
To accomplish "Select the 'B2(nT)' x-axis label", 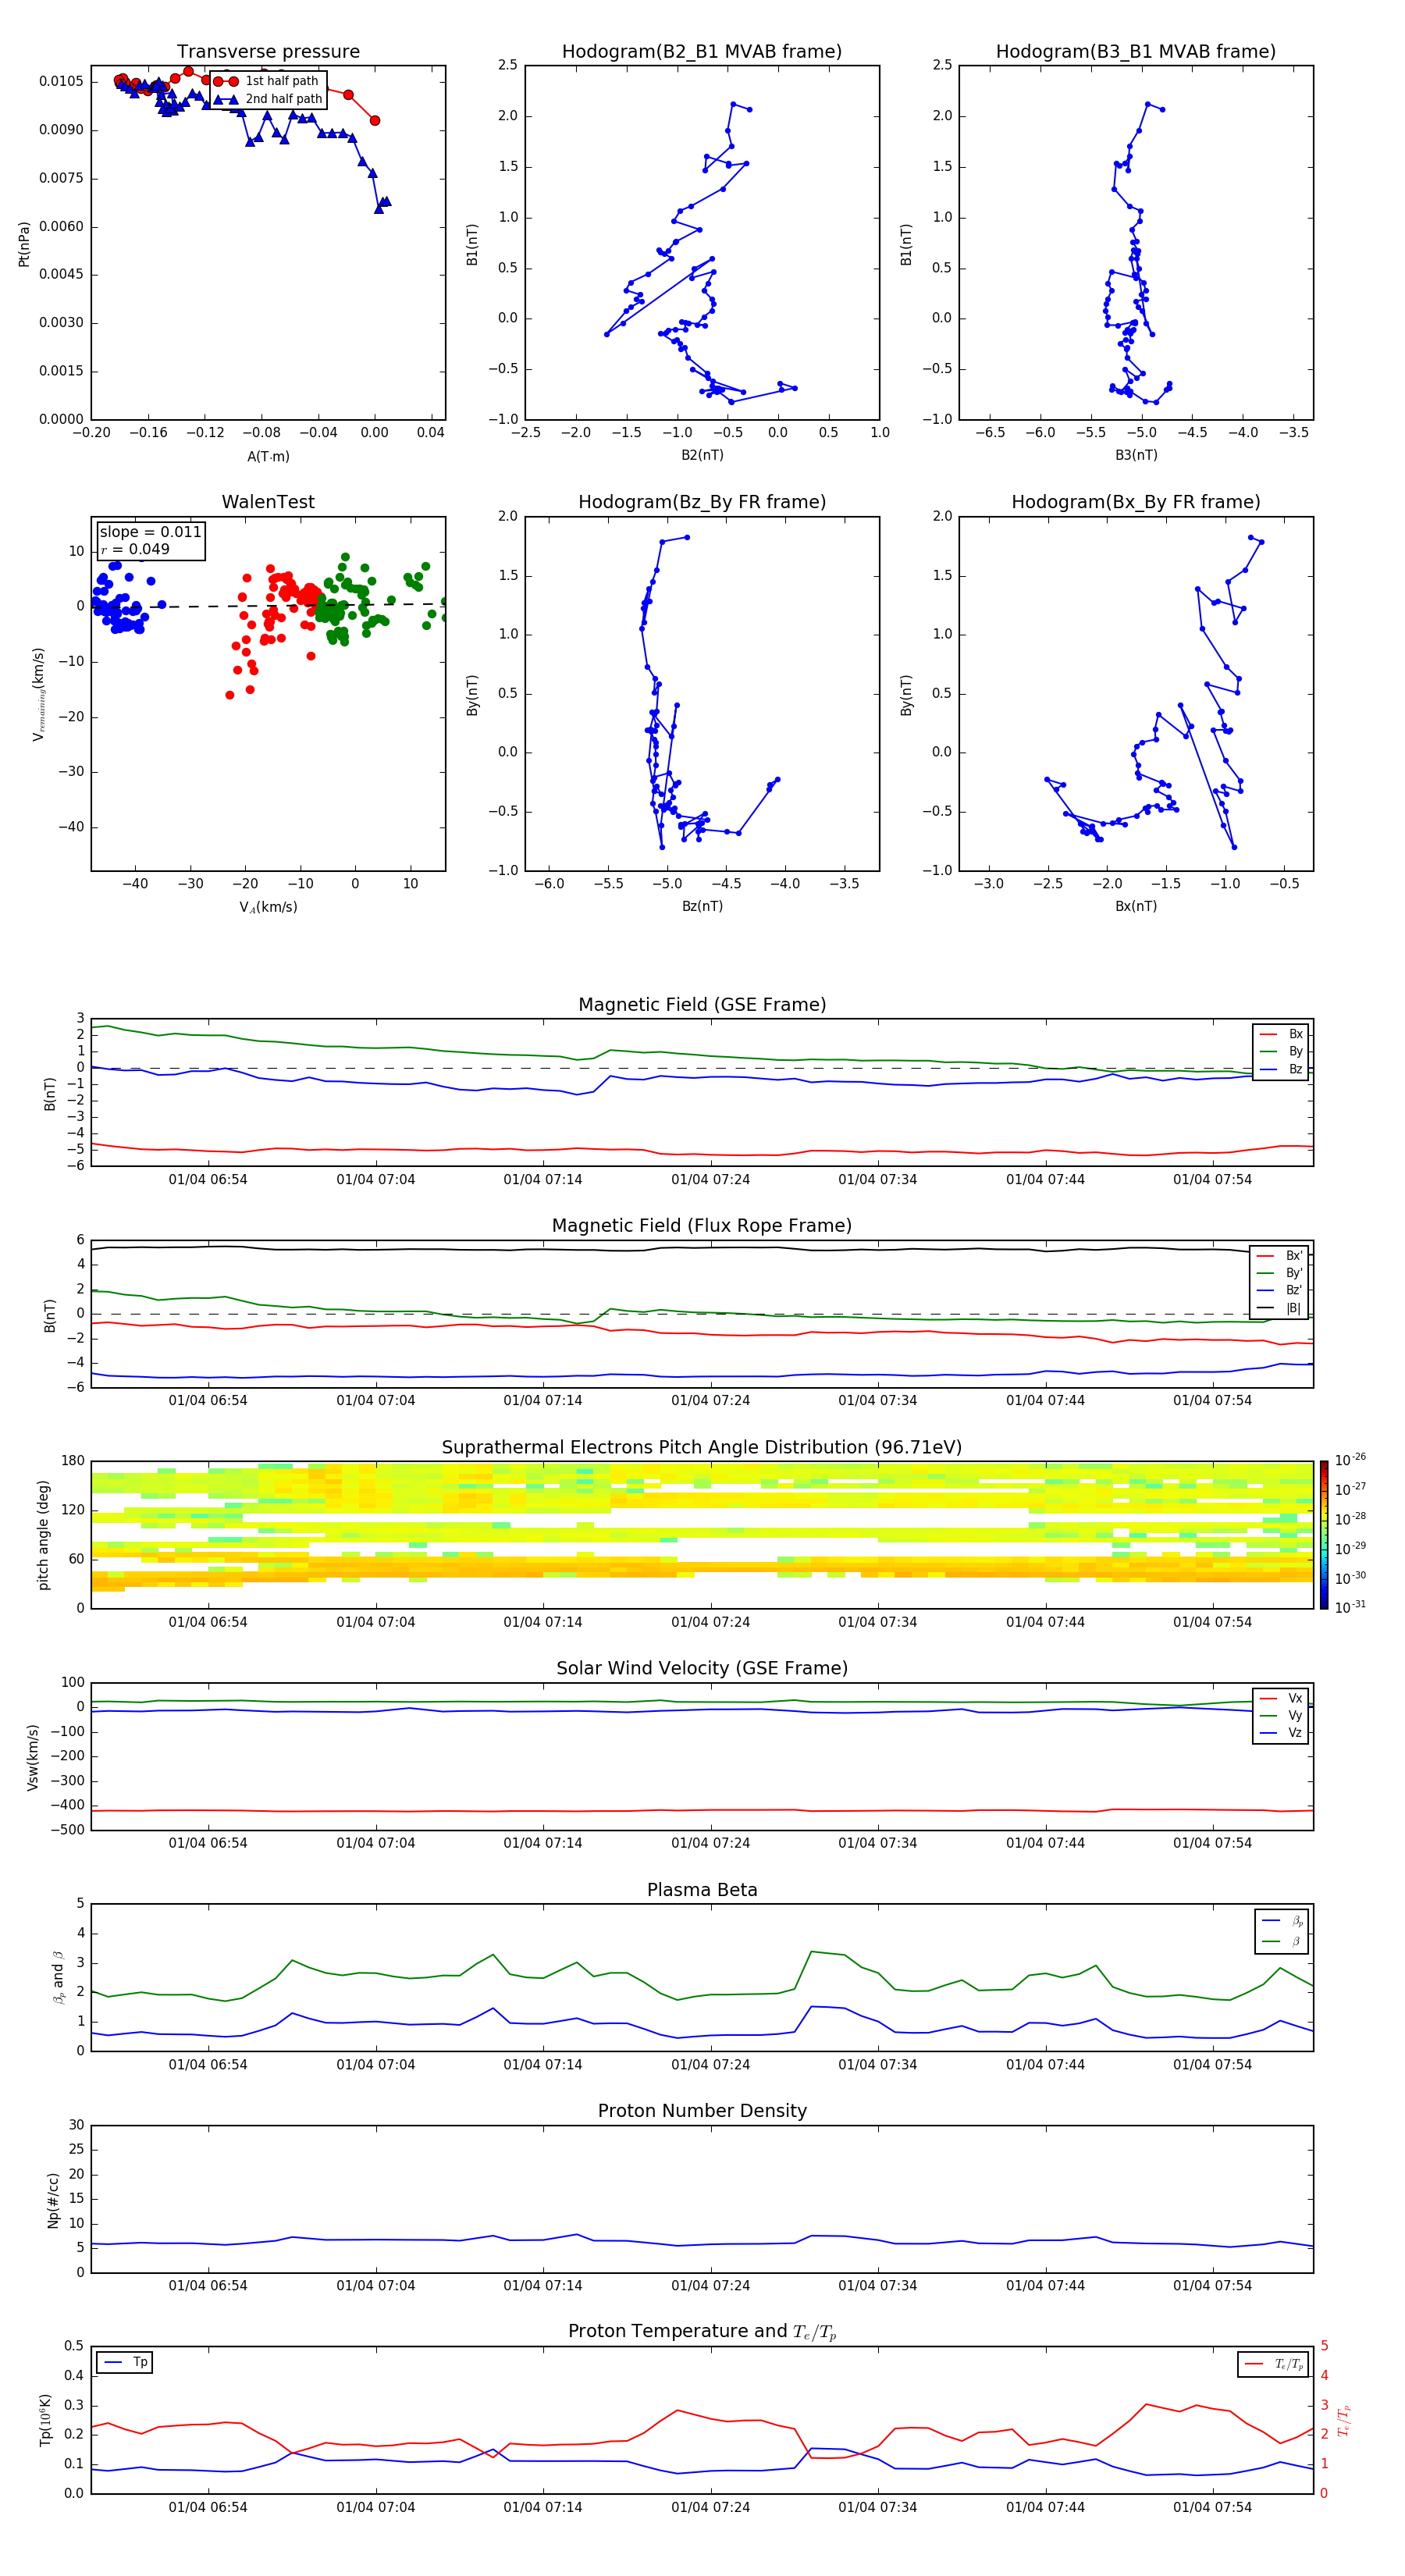I will point(702,456).
